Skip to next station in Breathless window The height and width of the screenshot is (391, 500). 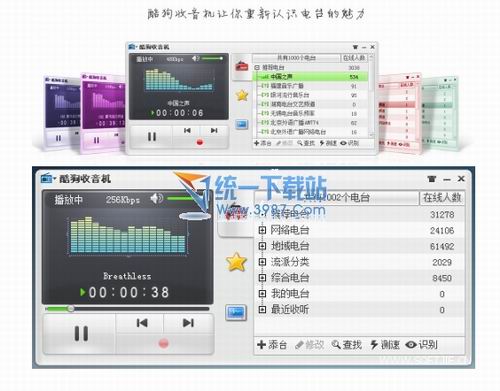pos(188,323)
